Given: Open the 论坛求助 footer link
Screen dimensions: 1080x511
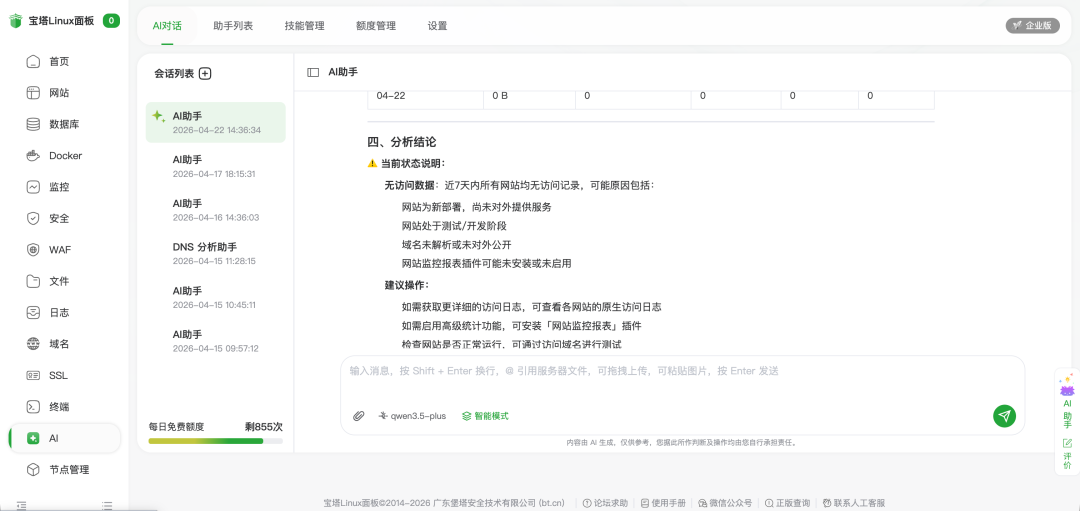Looking at the screenshot, I should [x=605, y=503].
